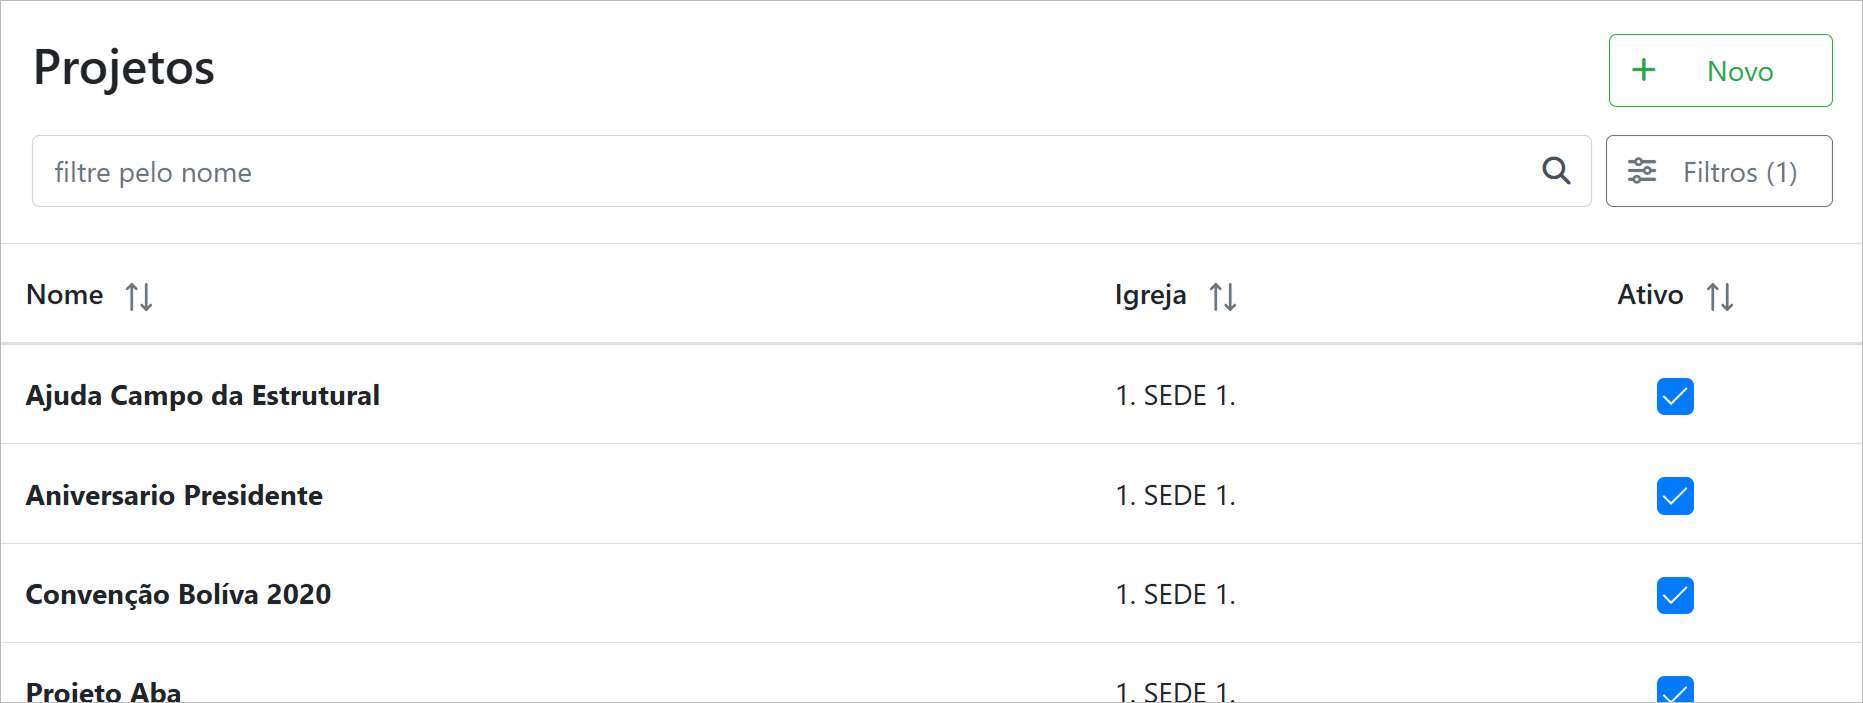Image resolution: width=1863 pixels, height=703 pixels.
Task: Sort by Ativo column arrows
Action: tap(1719, 296)
